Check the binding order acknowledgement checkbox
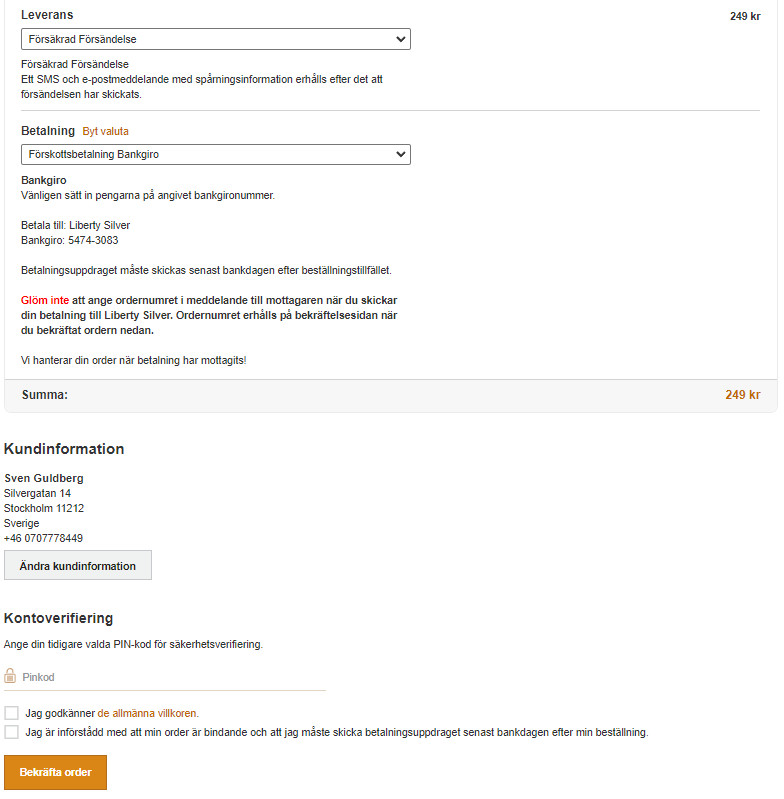The height and width of the screenshot is (799, 784). 11,733
